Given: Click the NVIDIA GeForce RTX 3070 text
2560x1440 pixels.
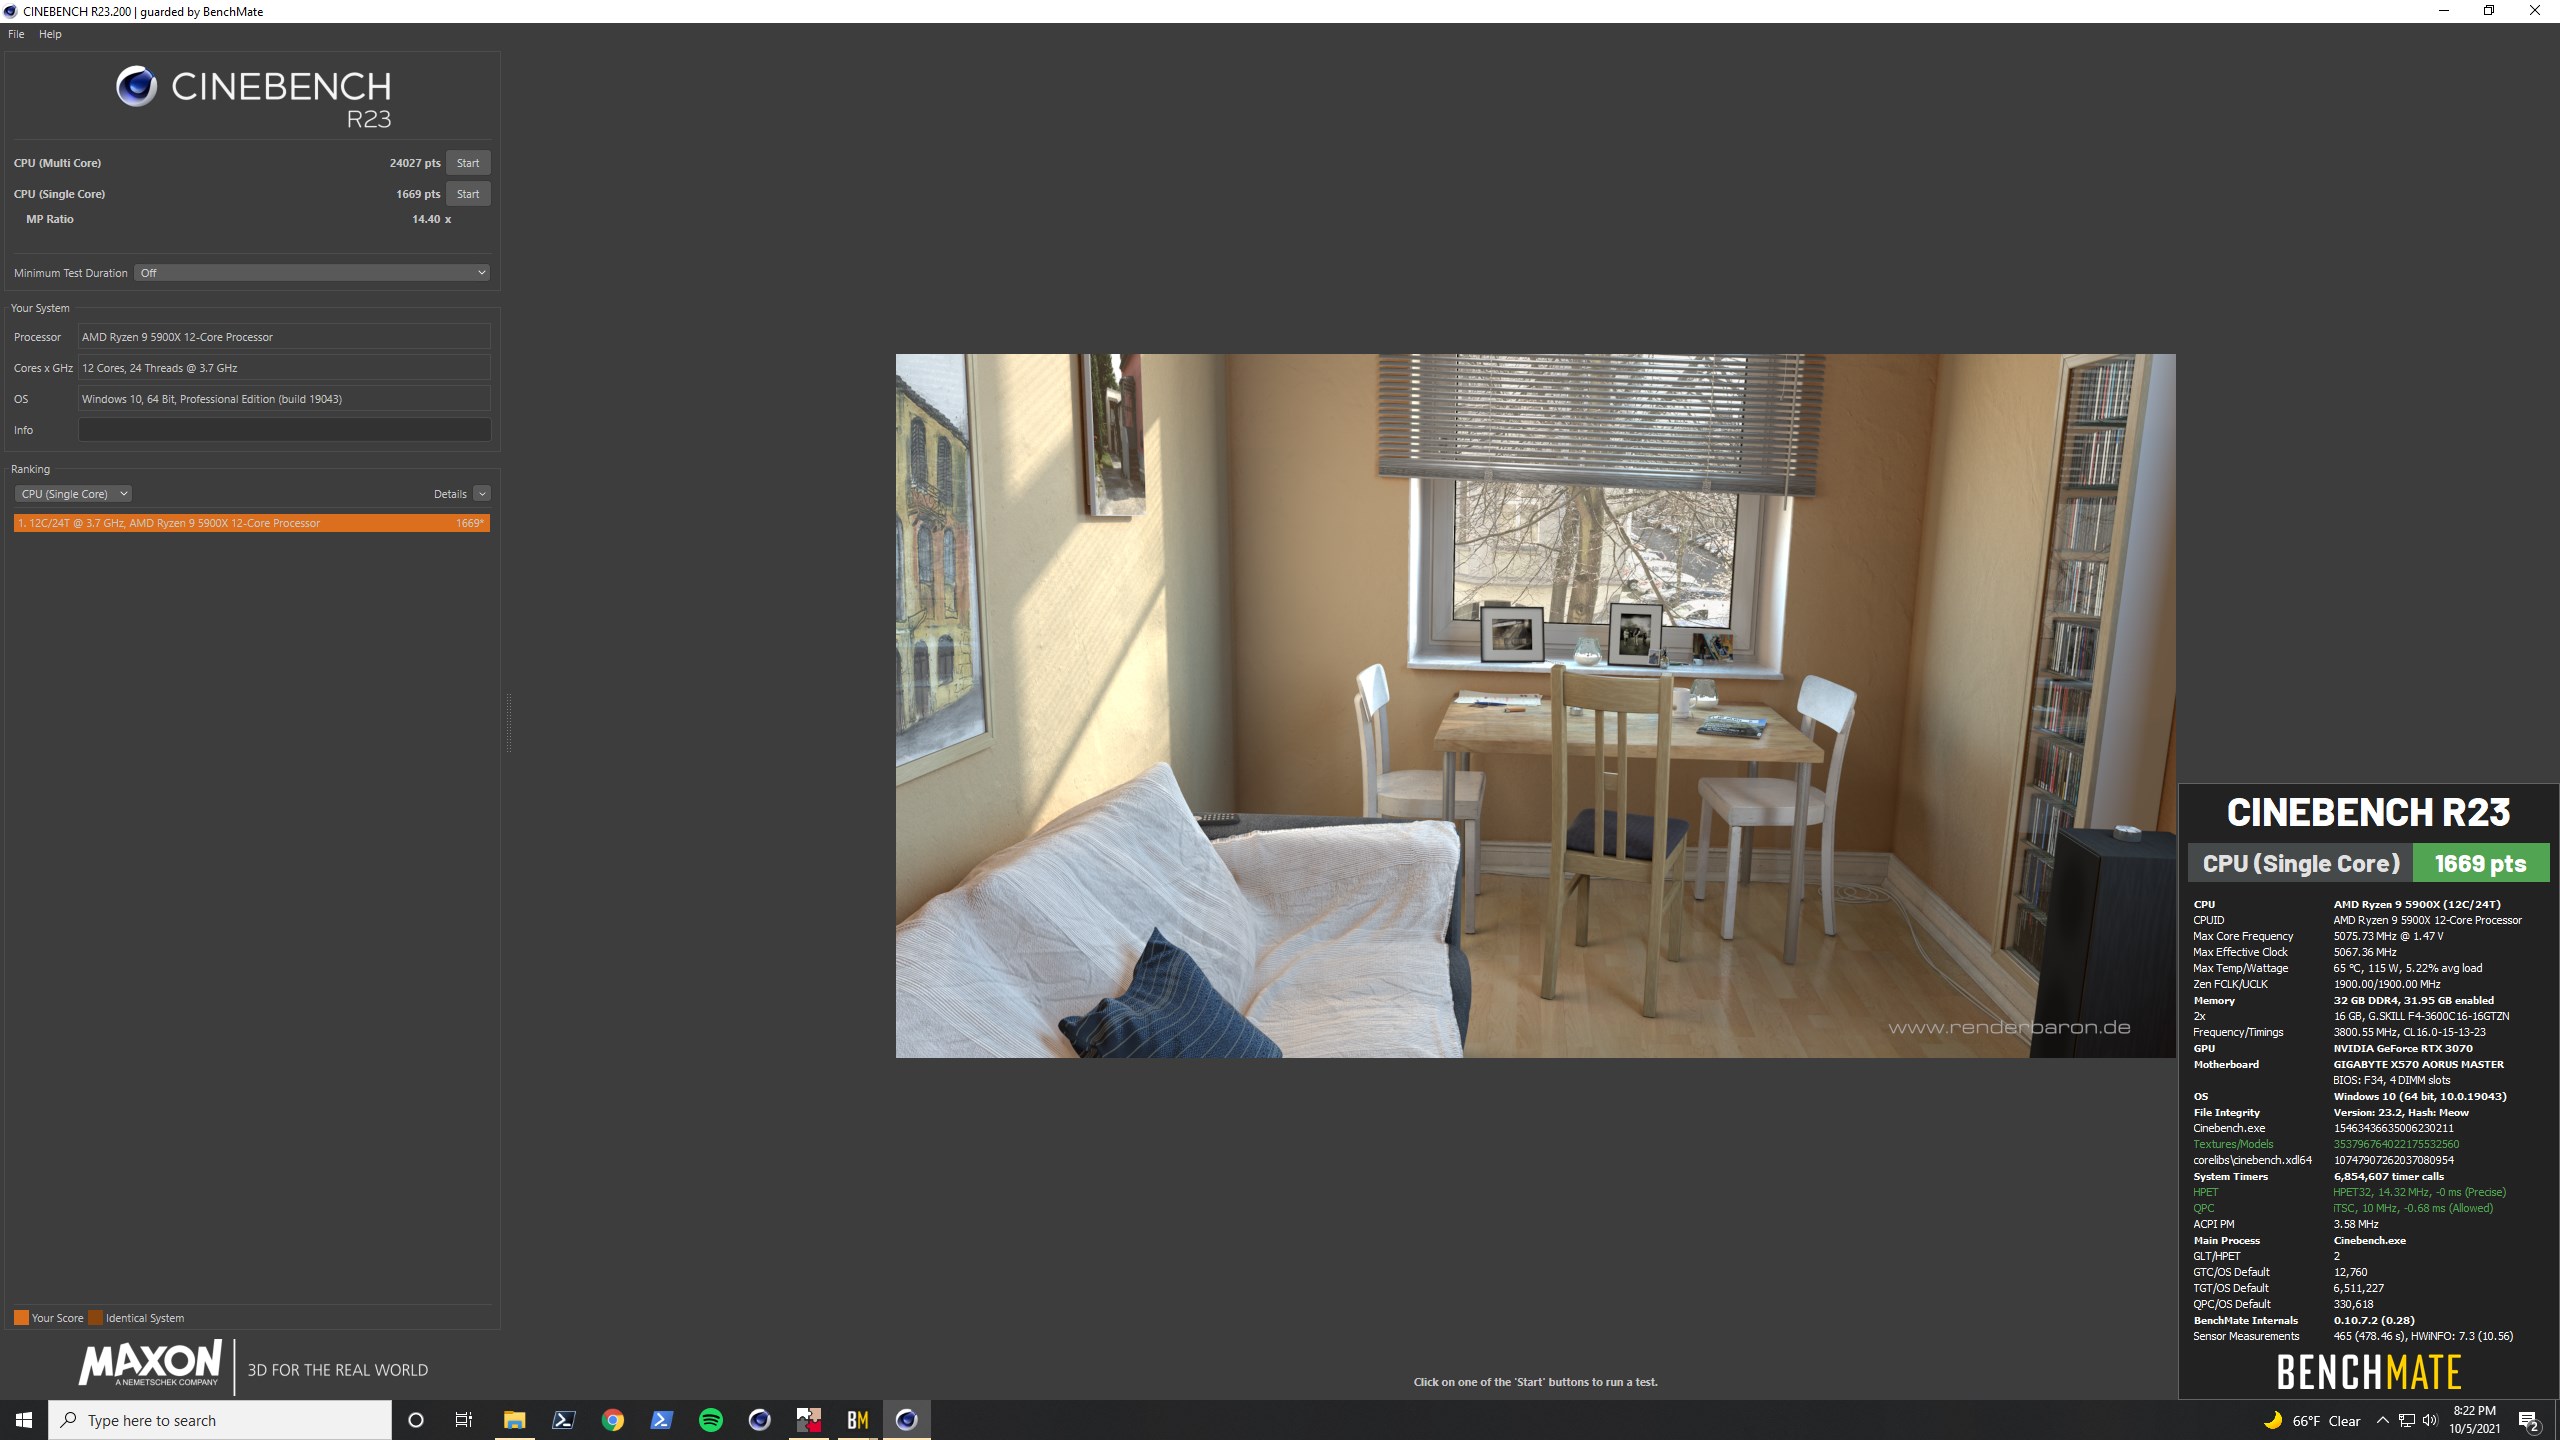Looking at the screenshot, I should point(2403,1048).
